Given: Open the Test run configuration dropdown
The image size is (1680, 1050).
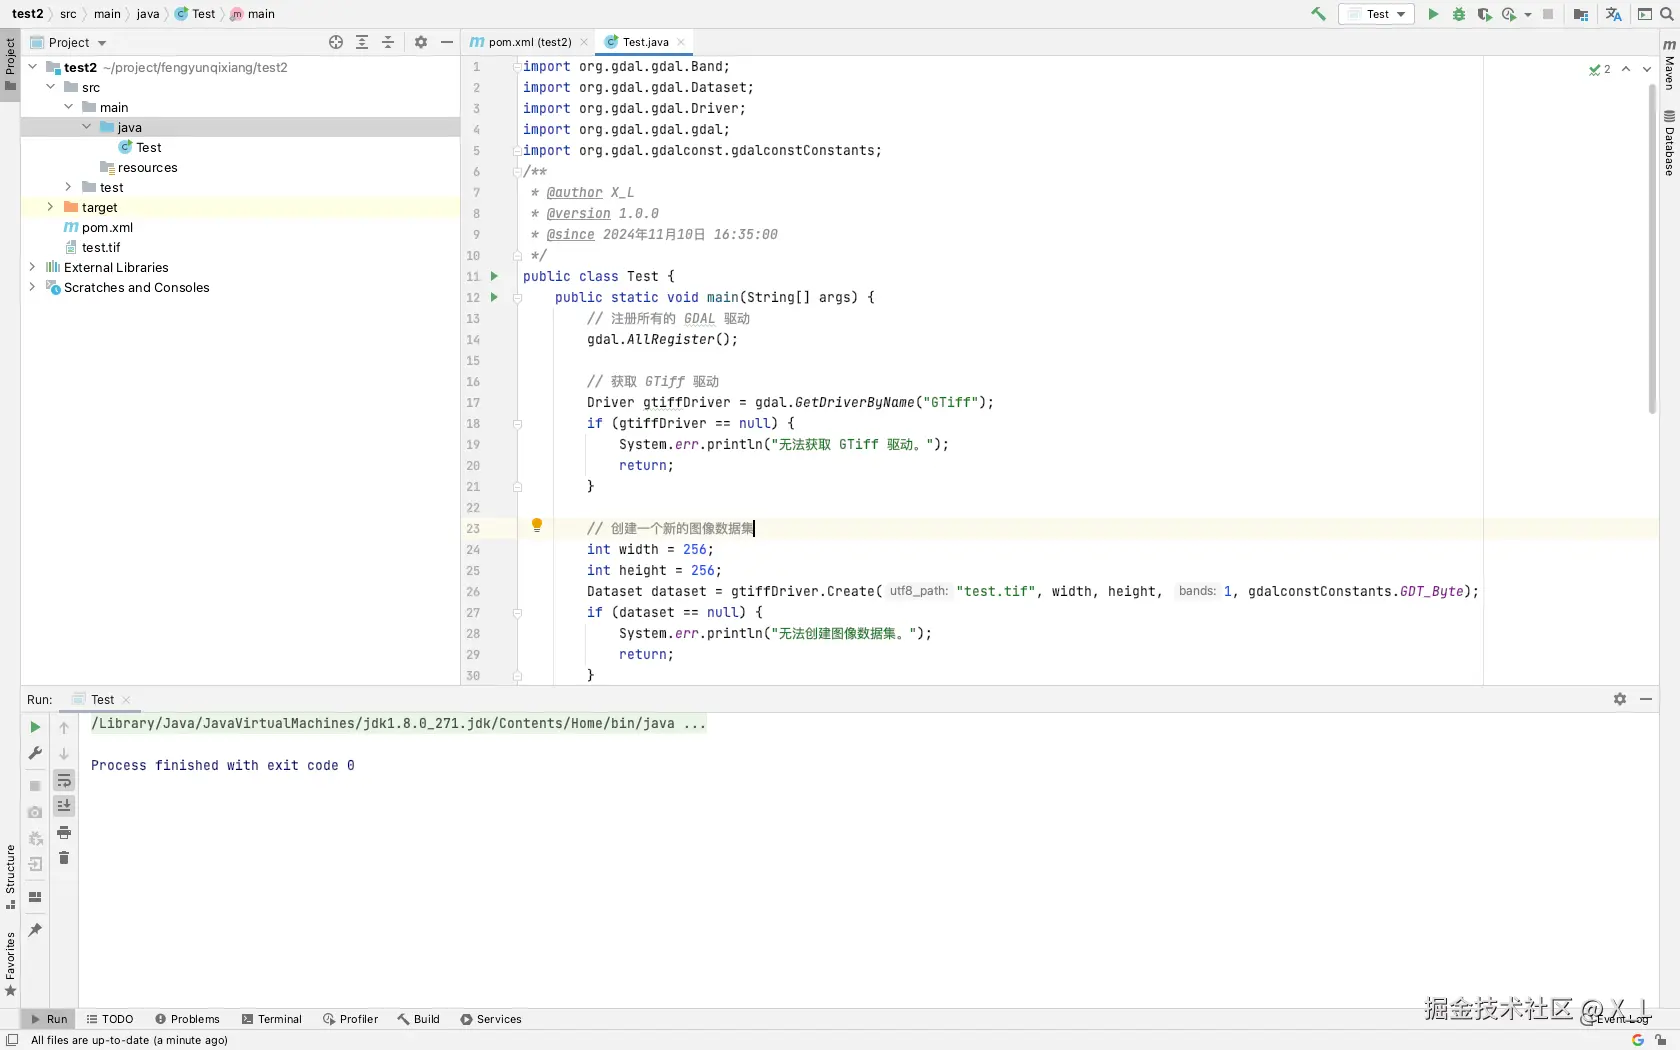Looking at the screenshot, I should [x=1377, y=14].
